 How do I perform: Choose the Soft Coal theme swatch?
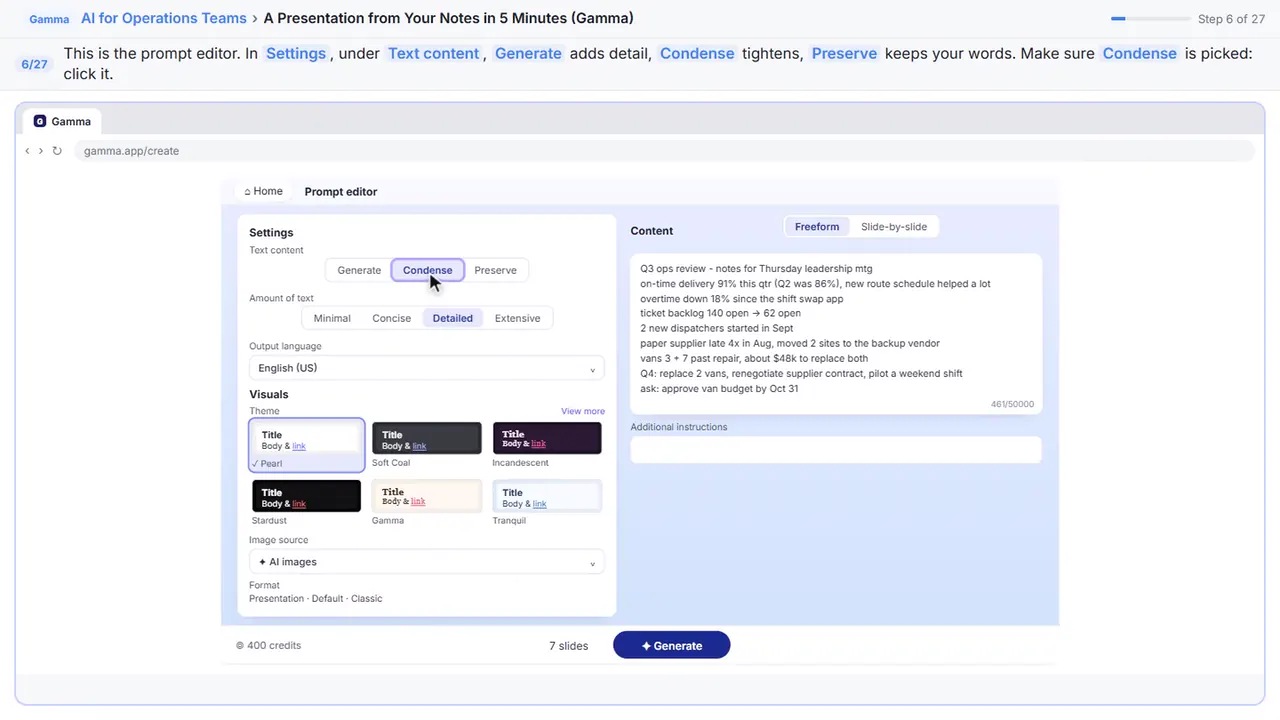point(427,438)
